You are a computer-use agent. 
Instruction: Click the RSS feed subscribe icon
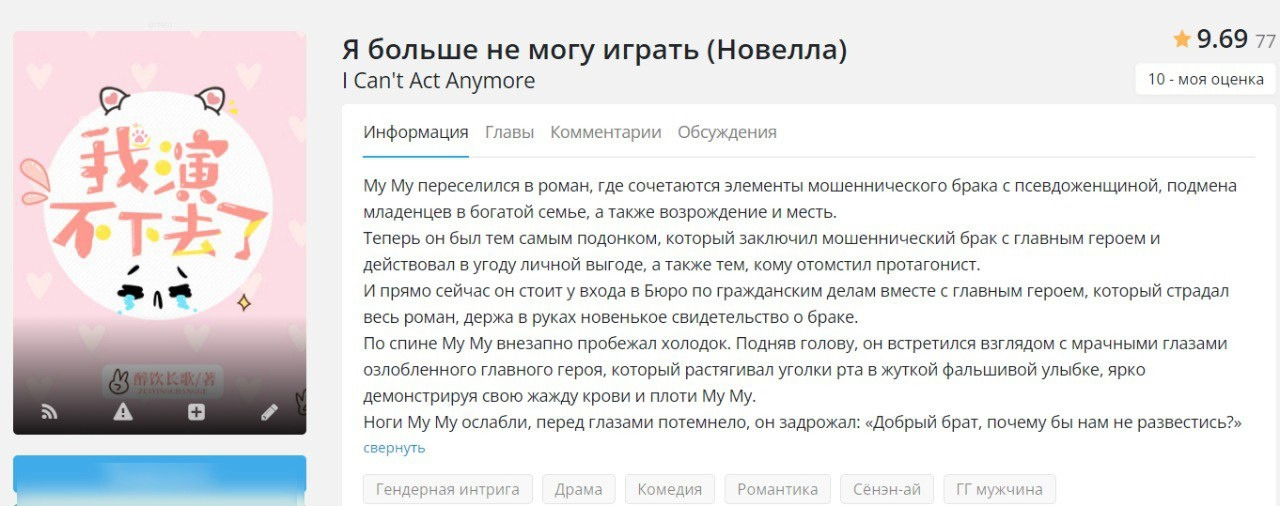[x=49, y=412]
